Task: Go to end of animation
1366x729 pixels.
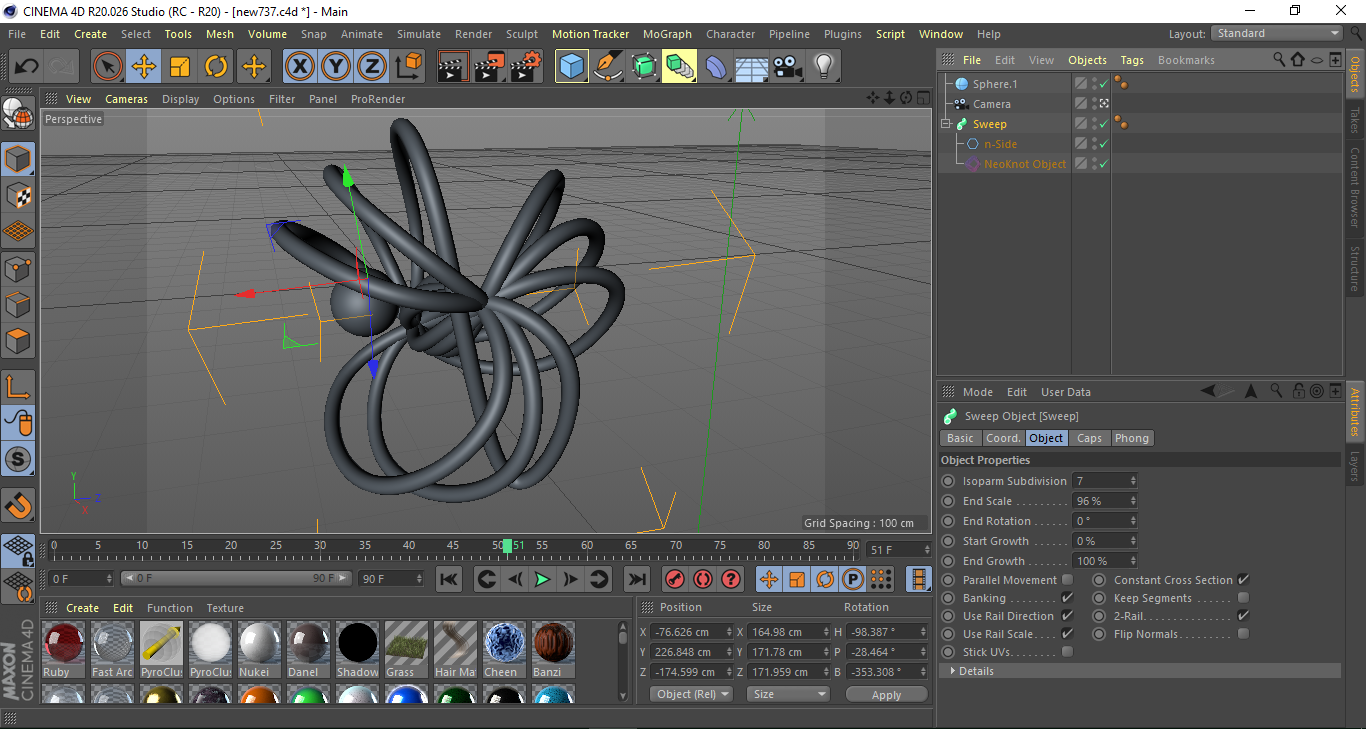Action: coord(636,579)
